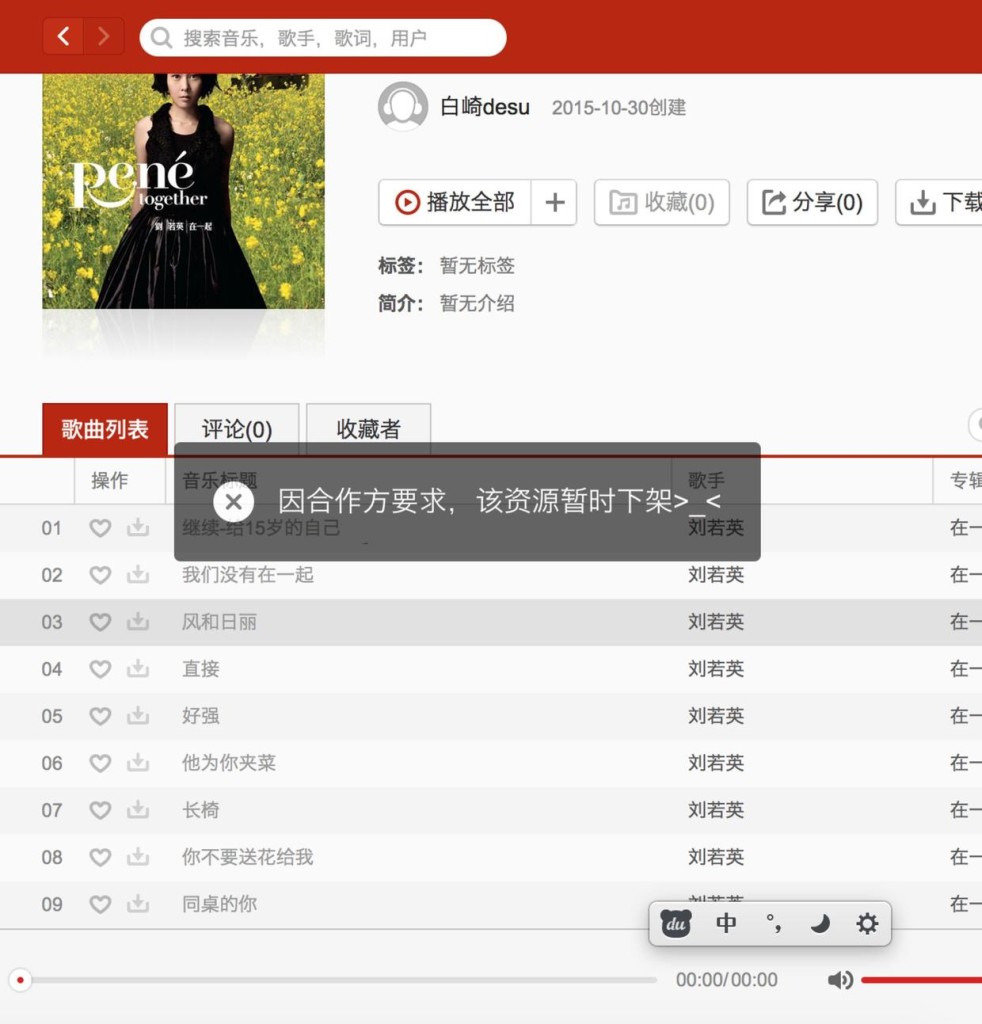
Task: Click the 分享(0) share button
Action: (812, 202)
